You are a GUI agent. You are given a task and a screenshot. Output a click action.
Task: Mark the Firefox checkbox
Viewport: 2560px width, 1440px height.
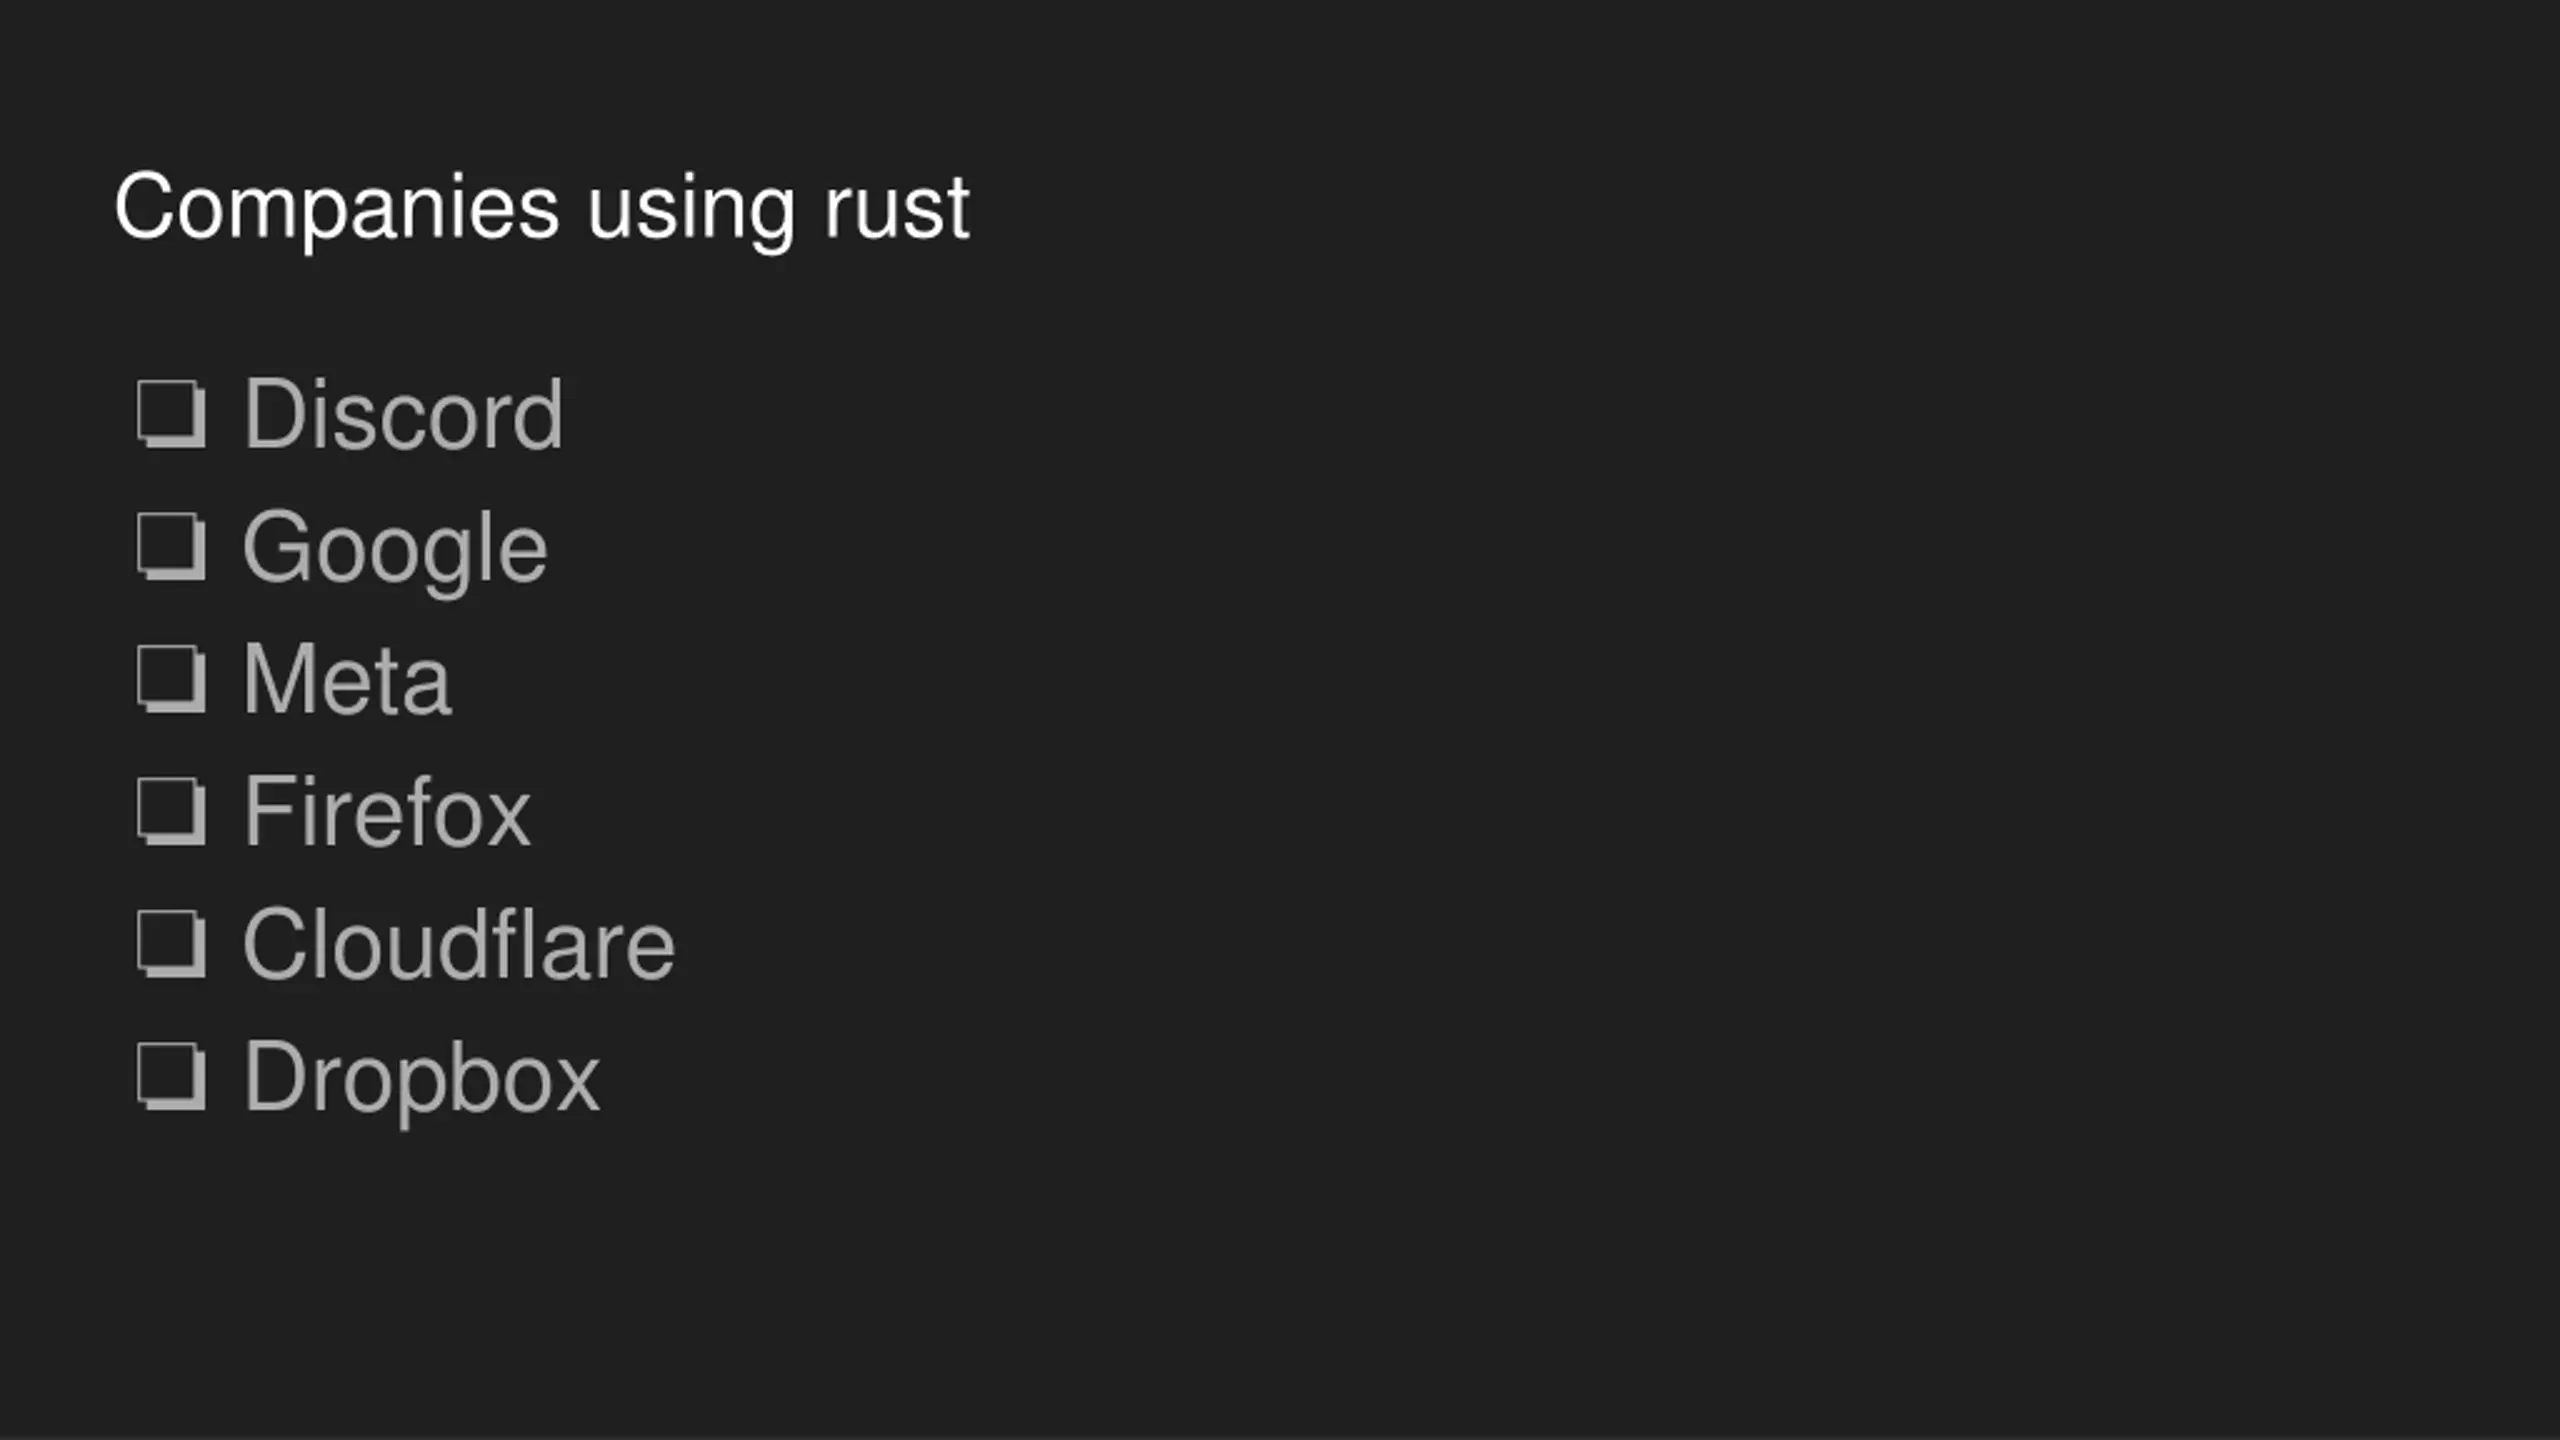171,811
